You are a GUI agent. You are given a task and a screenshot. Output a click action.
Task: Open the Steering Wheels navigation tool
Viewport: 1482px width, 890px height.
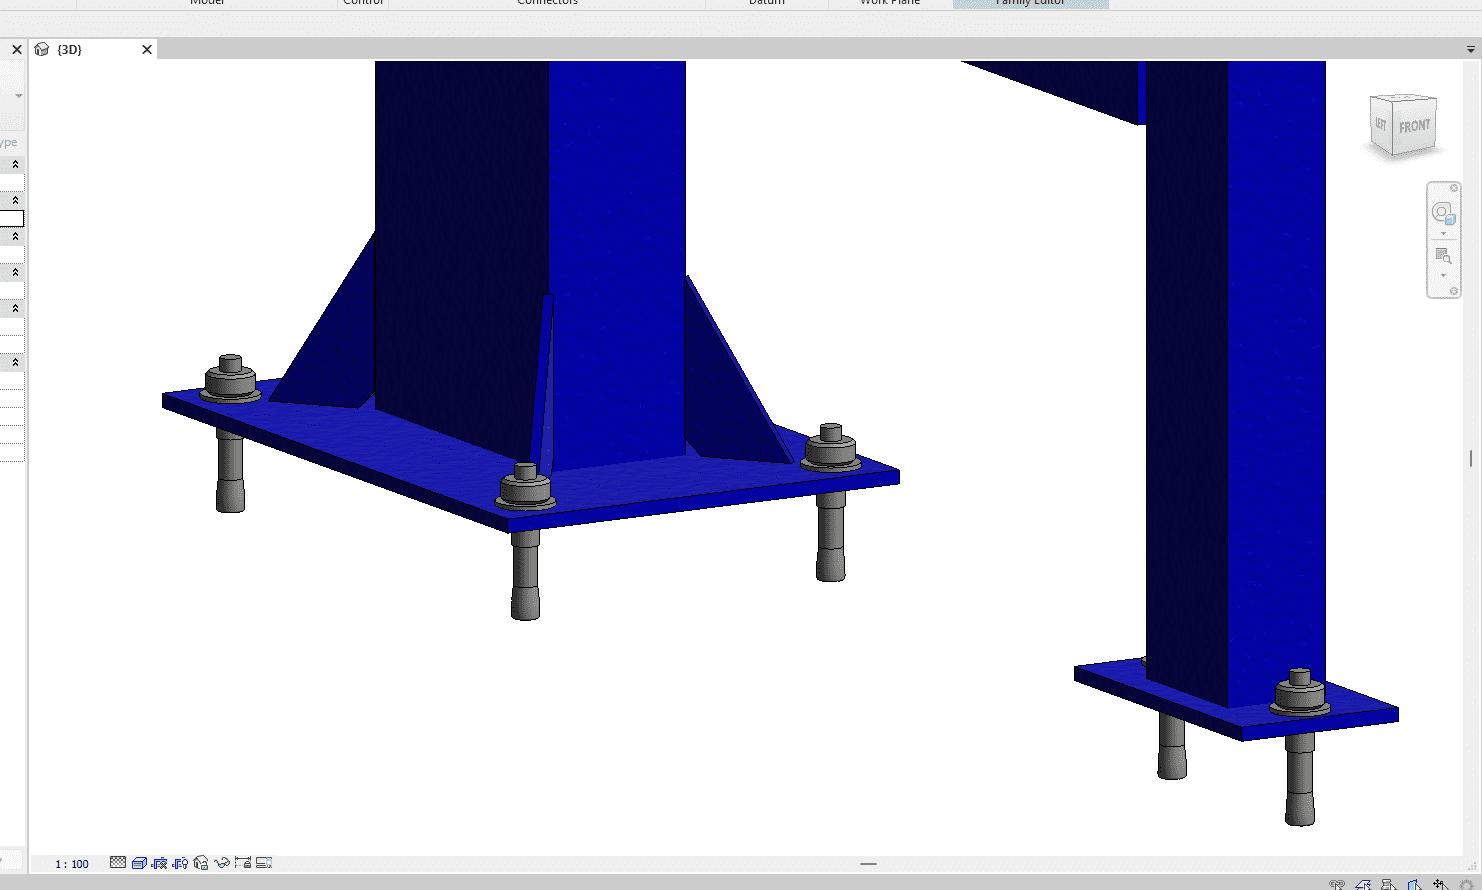[x=1442, y=212]
